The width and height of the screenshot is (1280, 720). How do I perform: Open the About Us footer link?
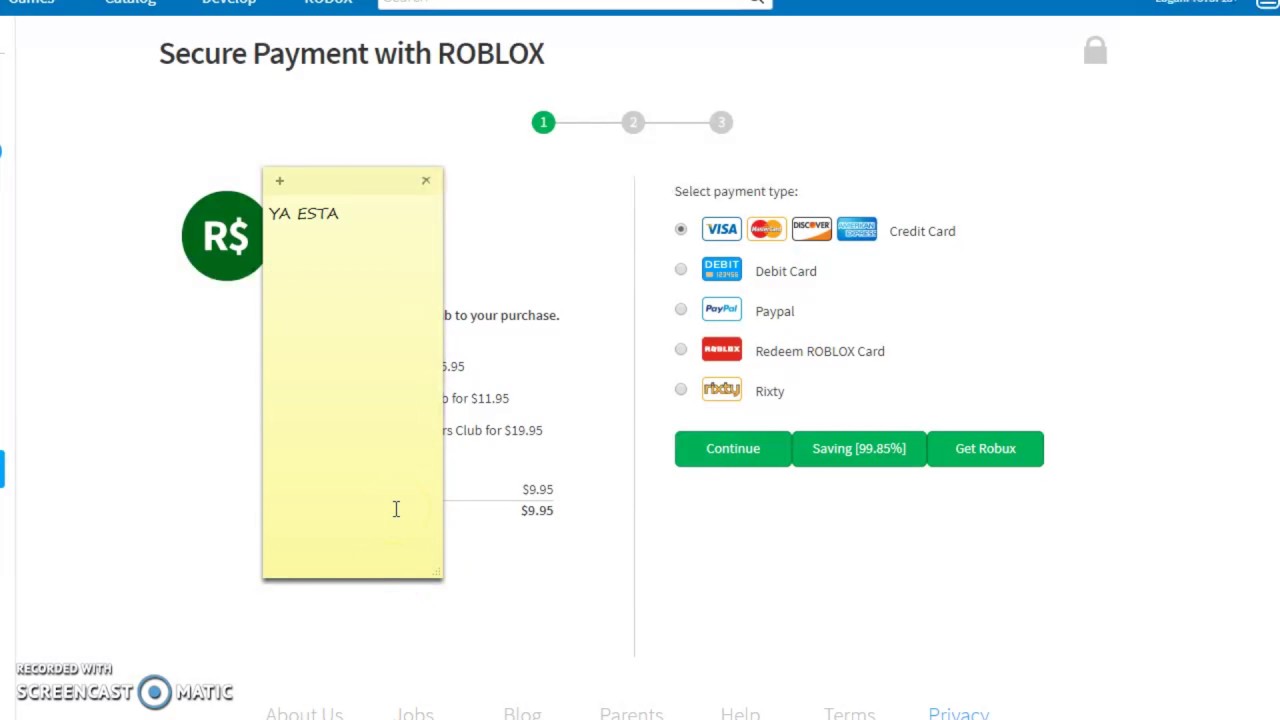304,713
